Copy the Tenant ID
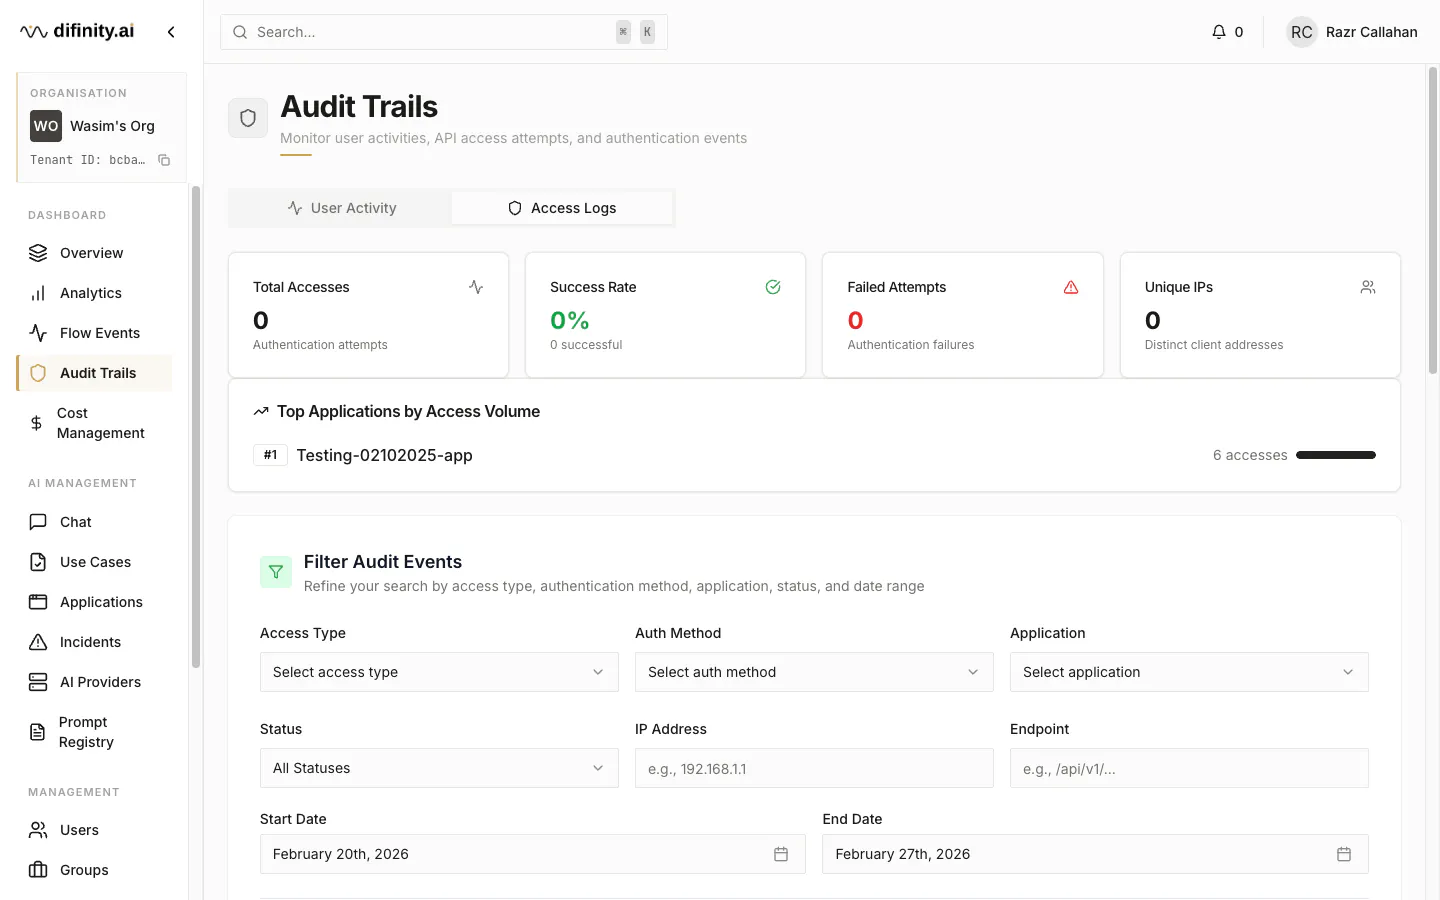Viewport: 1440px width, 900px height. point(164,160)
